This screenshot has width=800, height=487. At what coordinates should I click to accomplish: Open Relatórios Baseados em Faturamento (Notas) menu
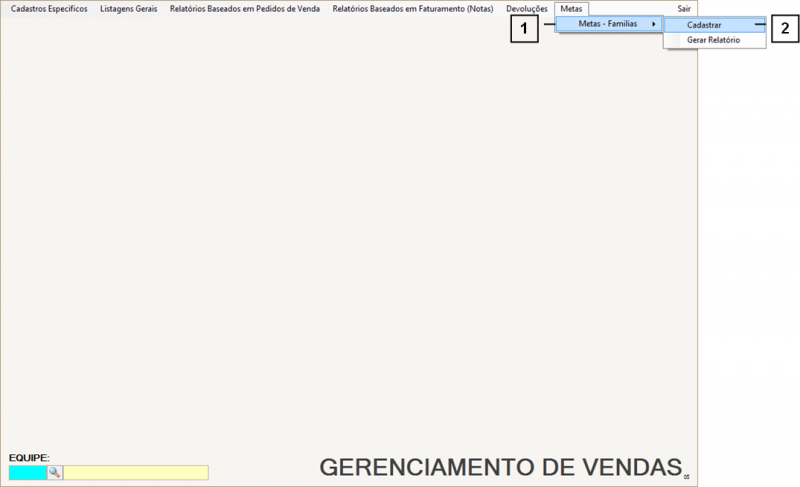tap(412, 9)
